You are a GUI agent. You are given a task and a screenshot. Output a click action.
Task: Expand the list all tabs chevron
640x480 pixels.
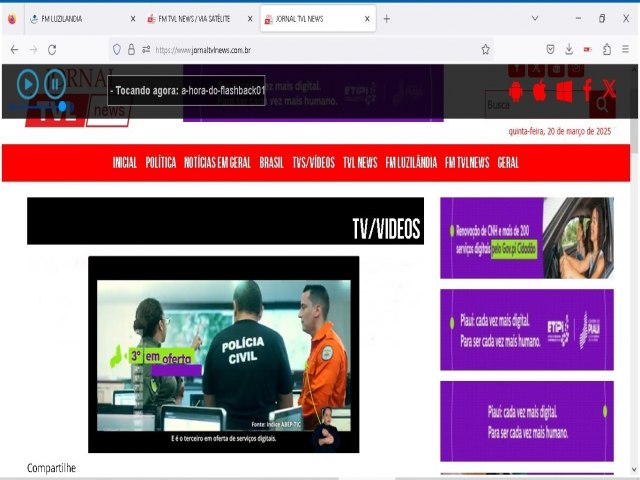(535, 18)
